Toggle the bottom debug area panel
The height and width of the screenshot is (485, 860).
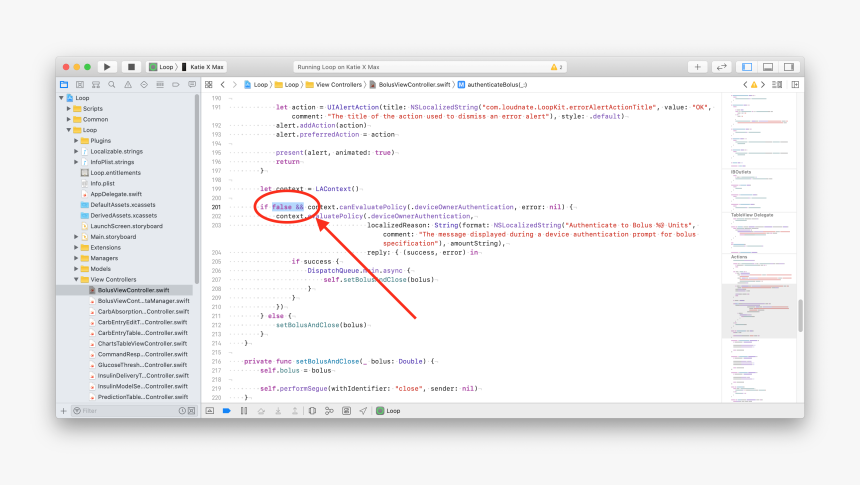(767, 67)
